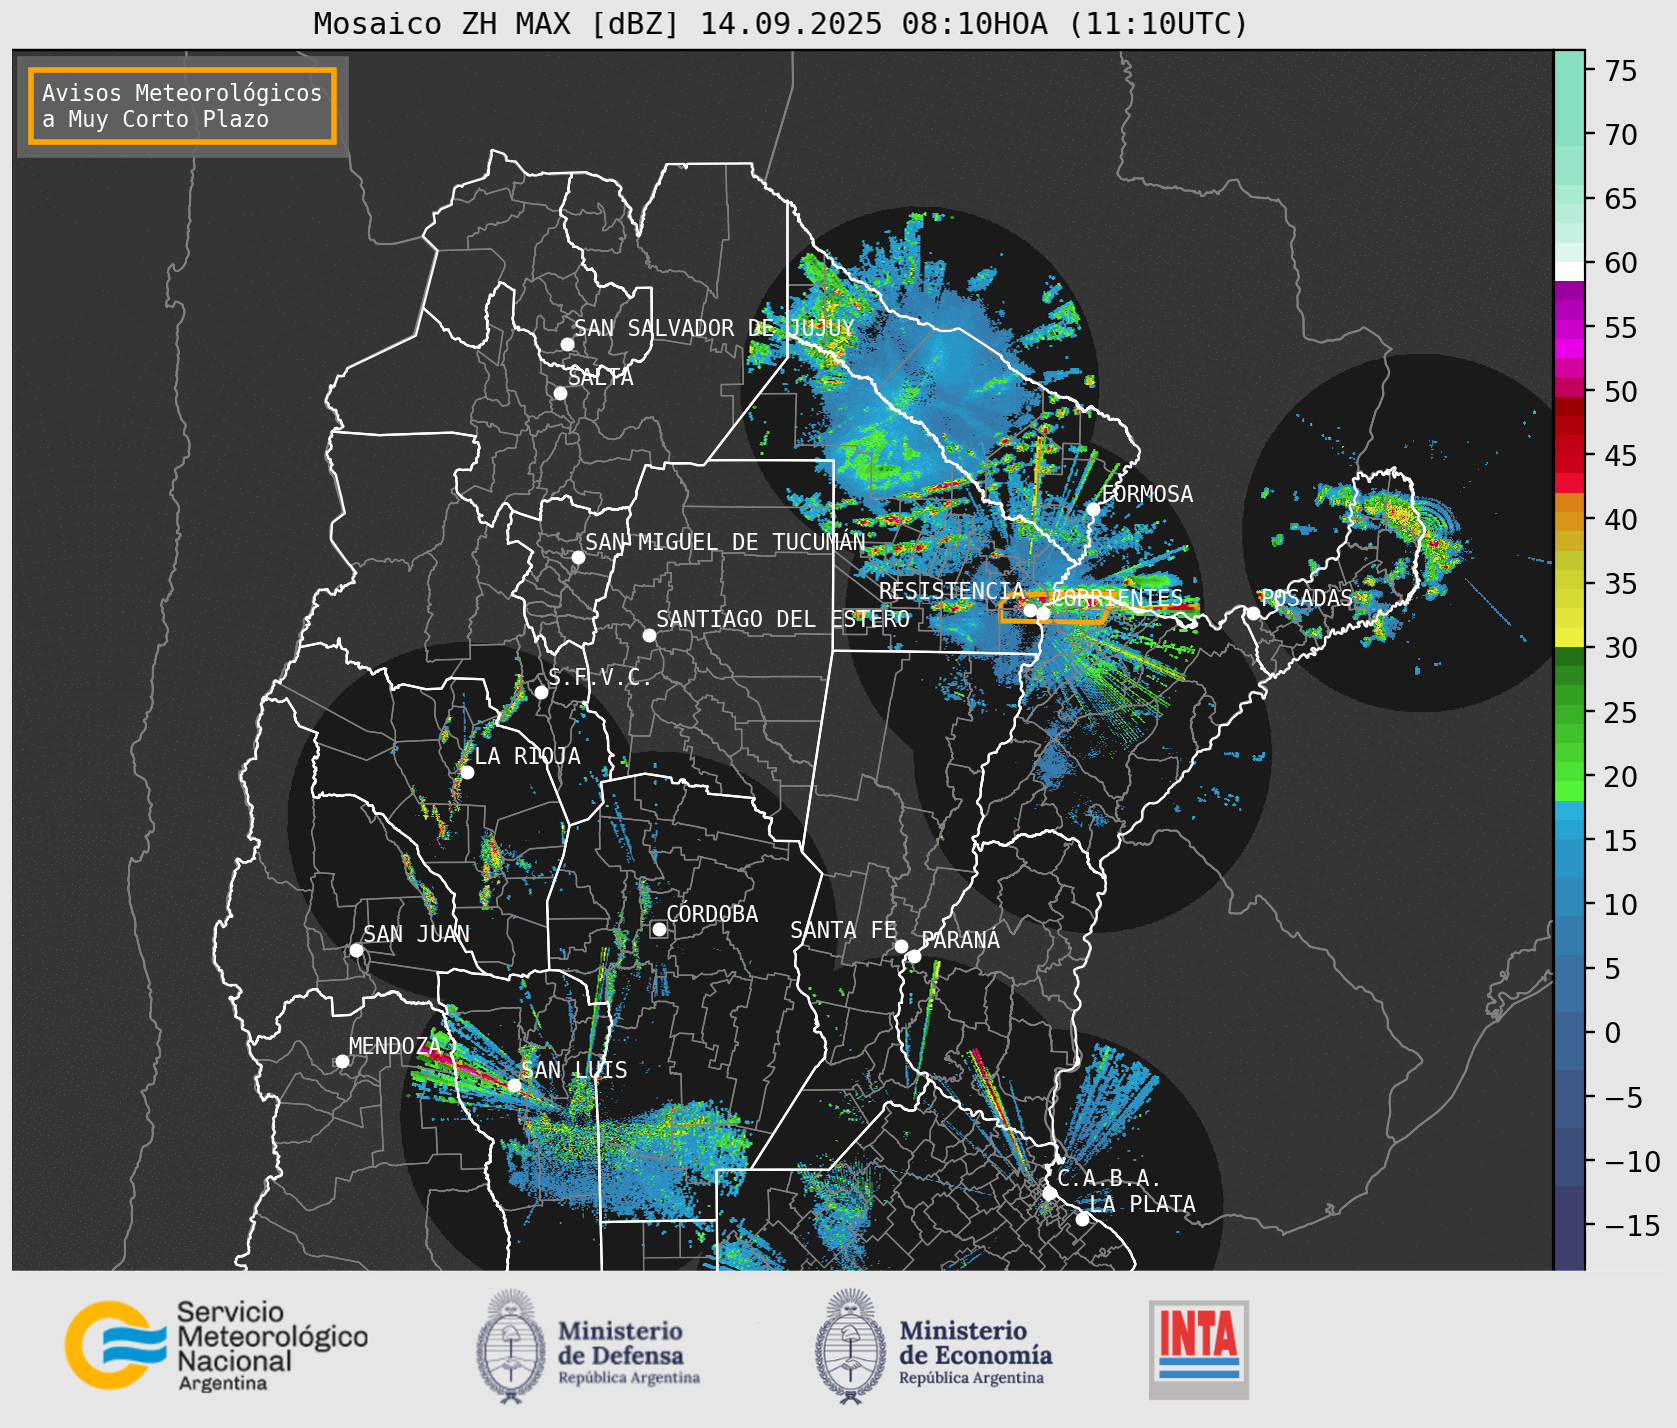1677x1428 pixels.
Task: Click the Posadas city marker dot
Action: [x=1253, y=613]
